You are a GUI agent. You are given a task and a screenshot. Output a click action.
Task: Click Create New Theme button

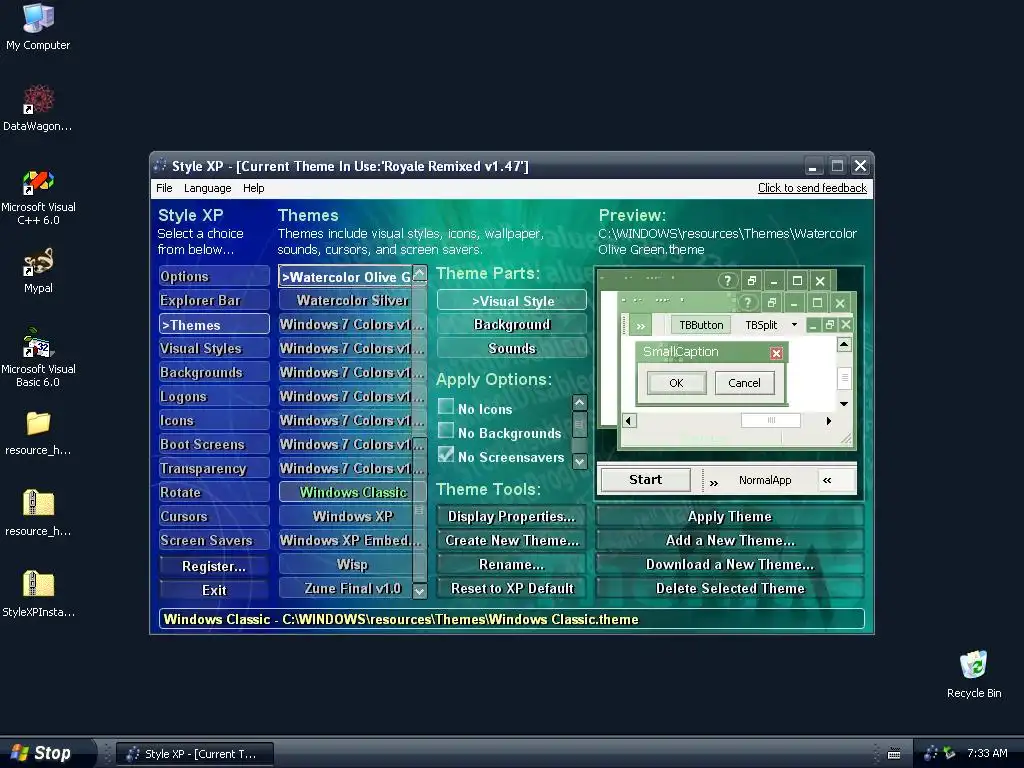512,541
